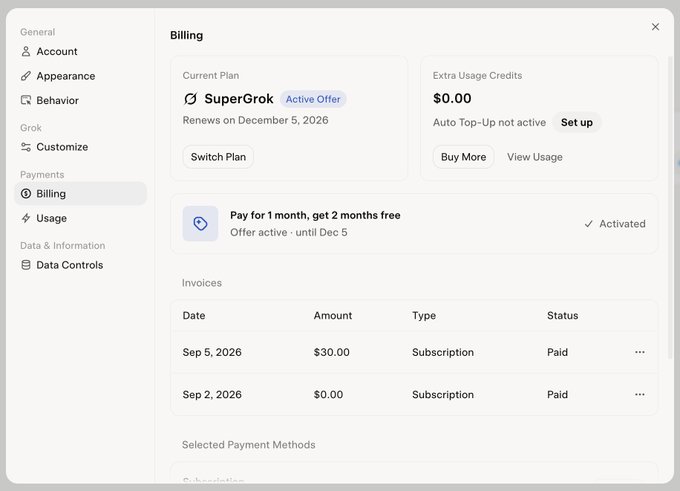Click the Active Offer badge
The width and height of the screenshot is (680, 491).
pyautogui.click(x=313, y=99)
